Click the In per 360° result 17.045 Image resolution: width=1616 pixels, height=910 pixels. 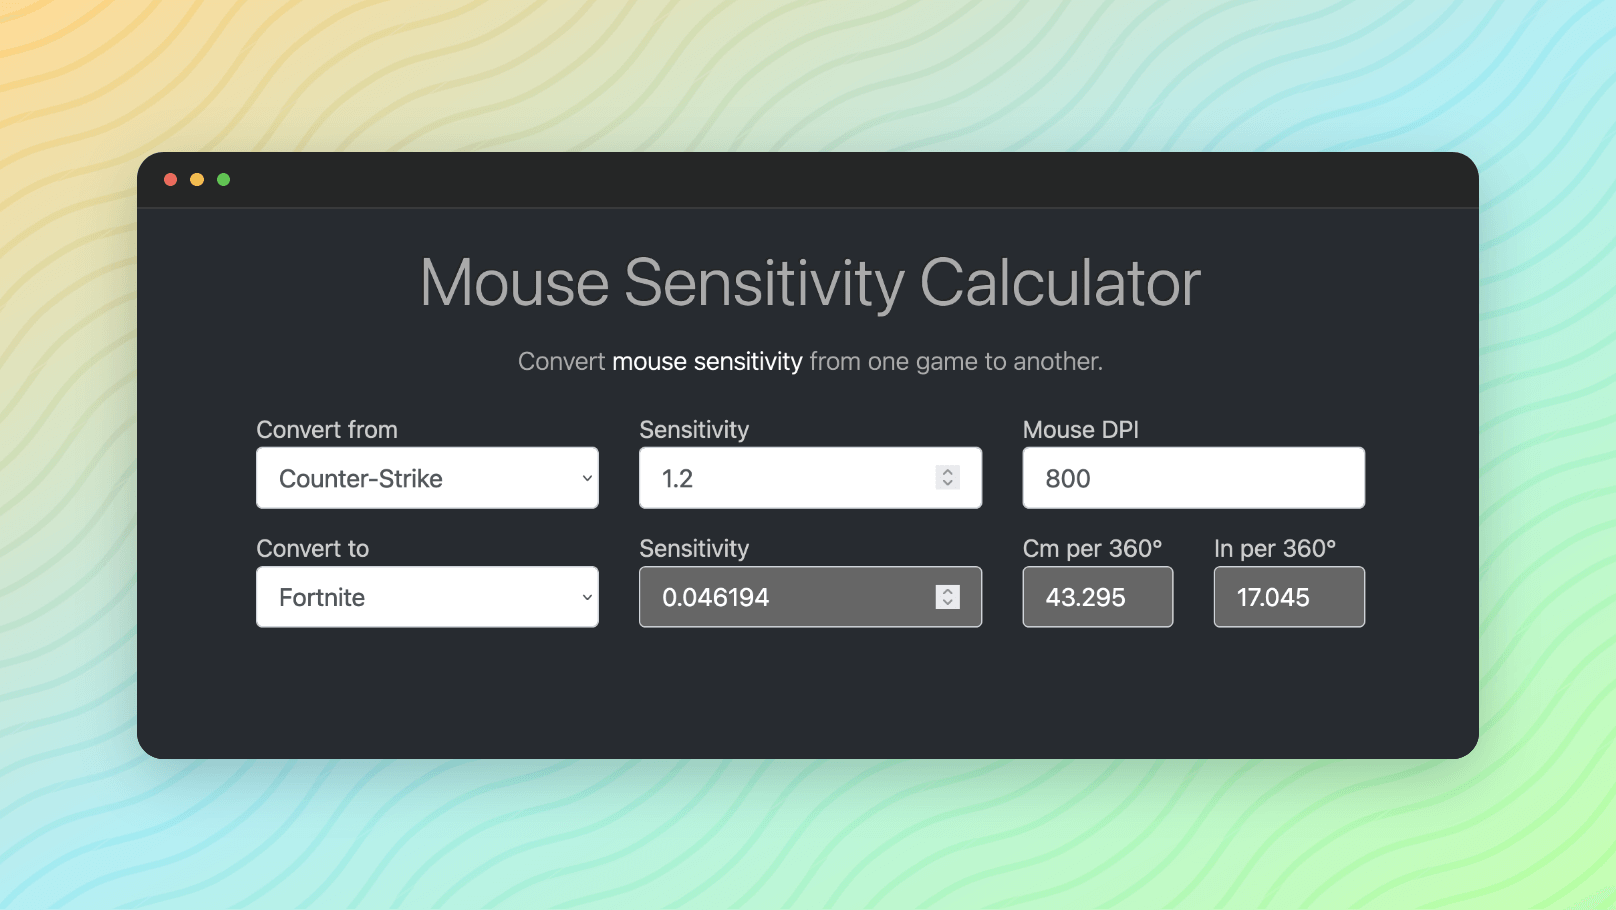coord(1288,597)
